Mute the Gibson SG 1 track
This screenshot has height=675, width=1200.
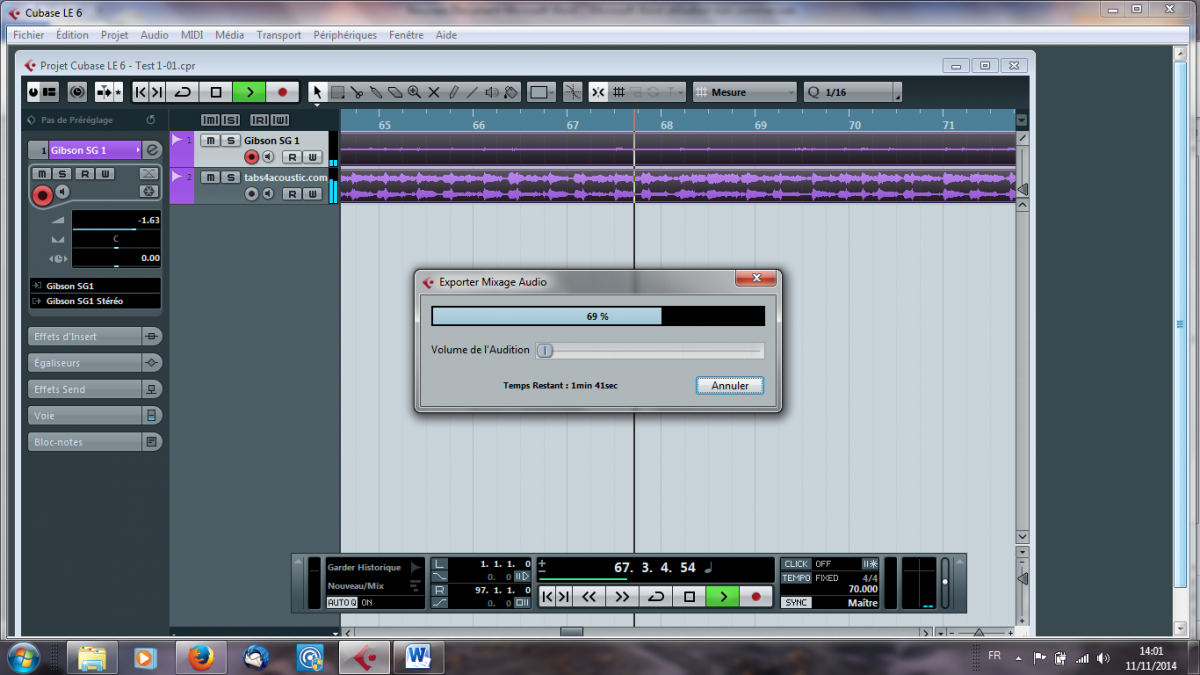(x=210, y=140)
